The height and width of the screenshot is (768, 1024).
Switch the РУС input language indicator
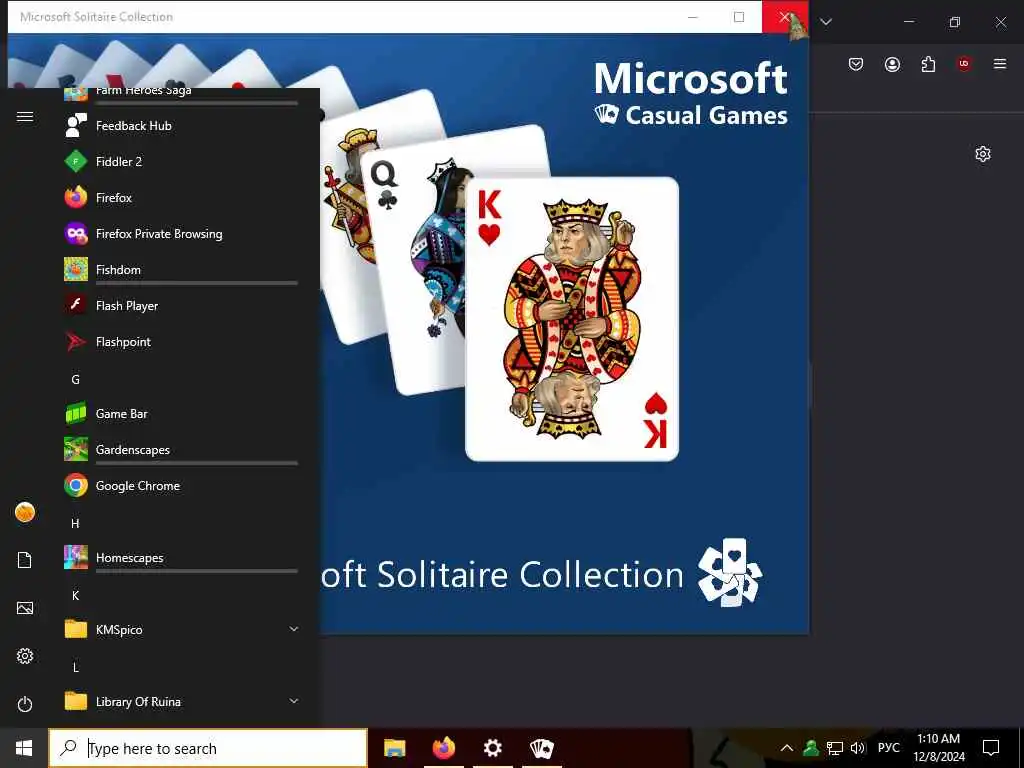888,748
